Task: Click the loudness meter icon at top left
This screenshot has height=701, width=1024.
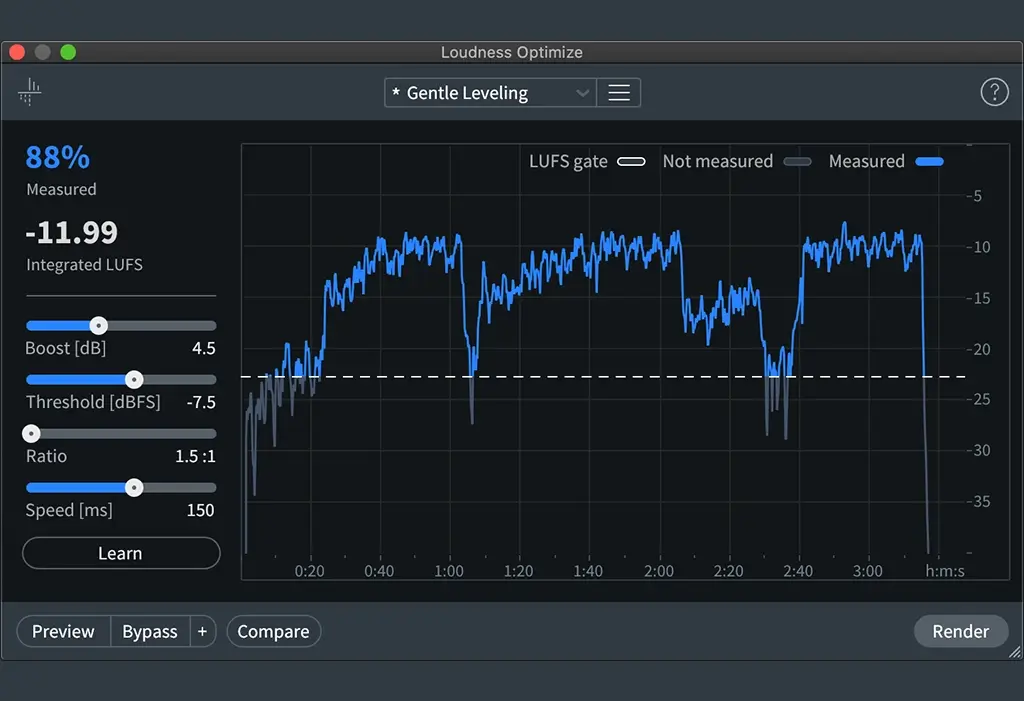Action: pos(29,91)
